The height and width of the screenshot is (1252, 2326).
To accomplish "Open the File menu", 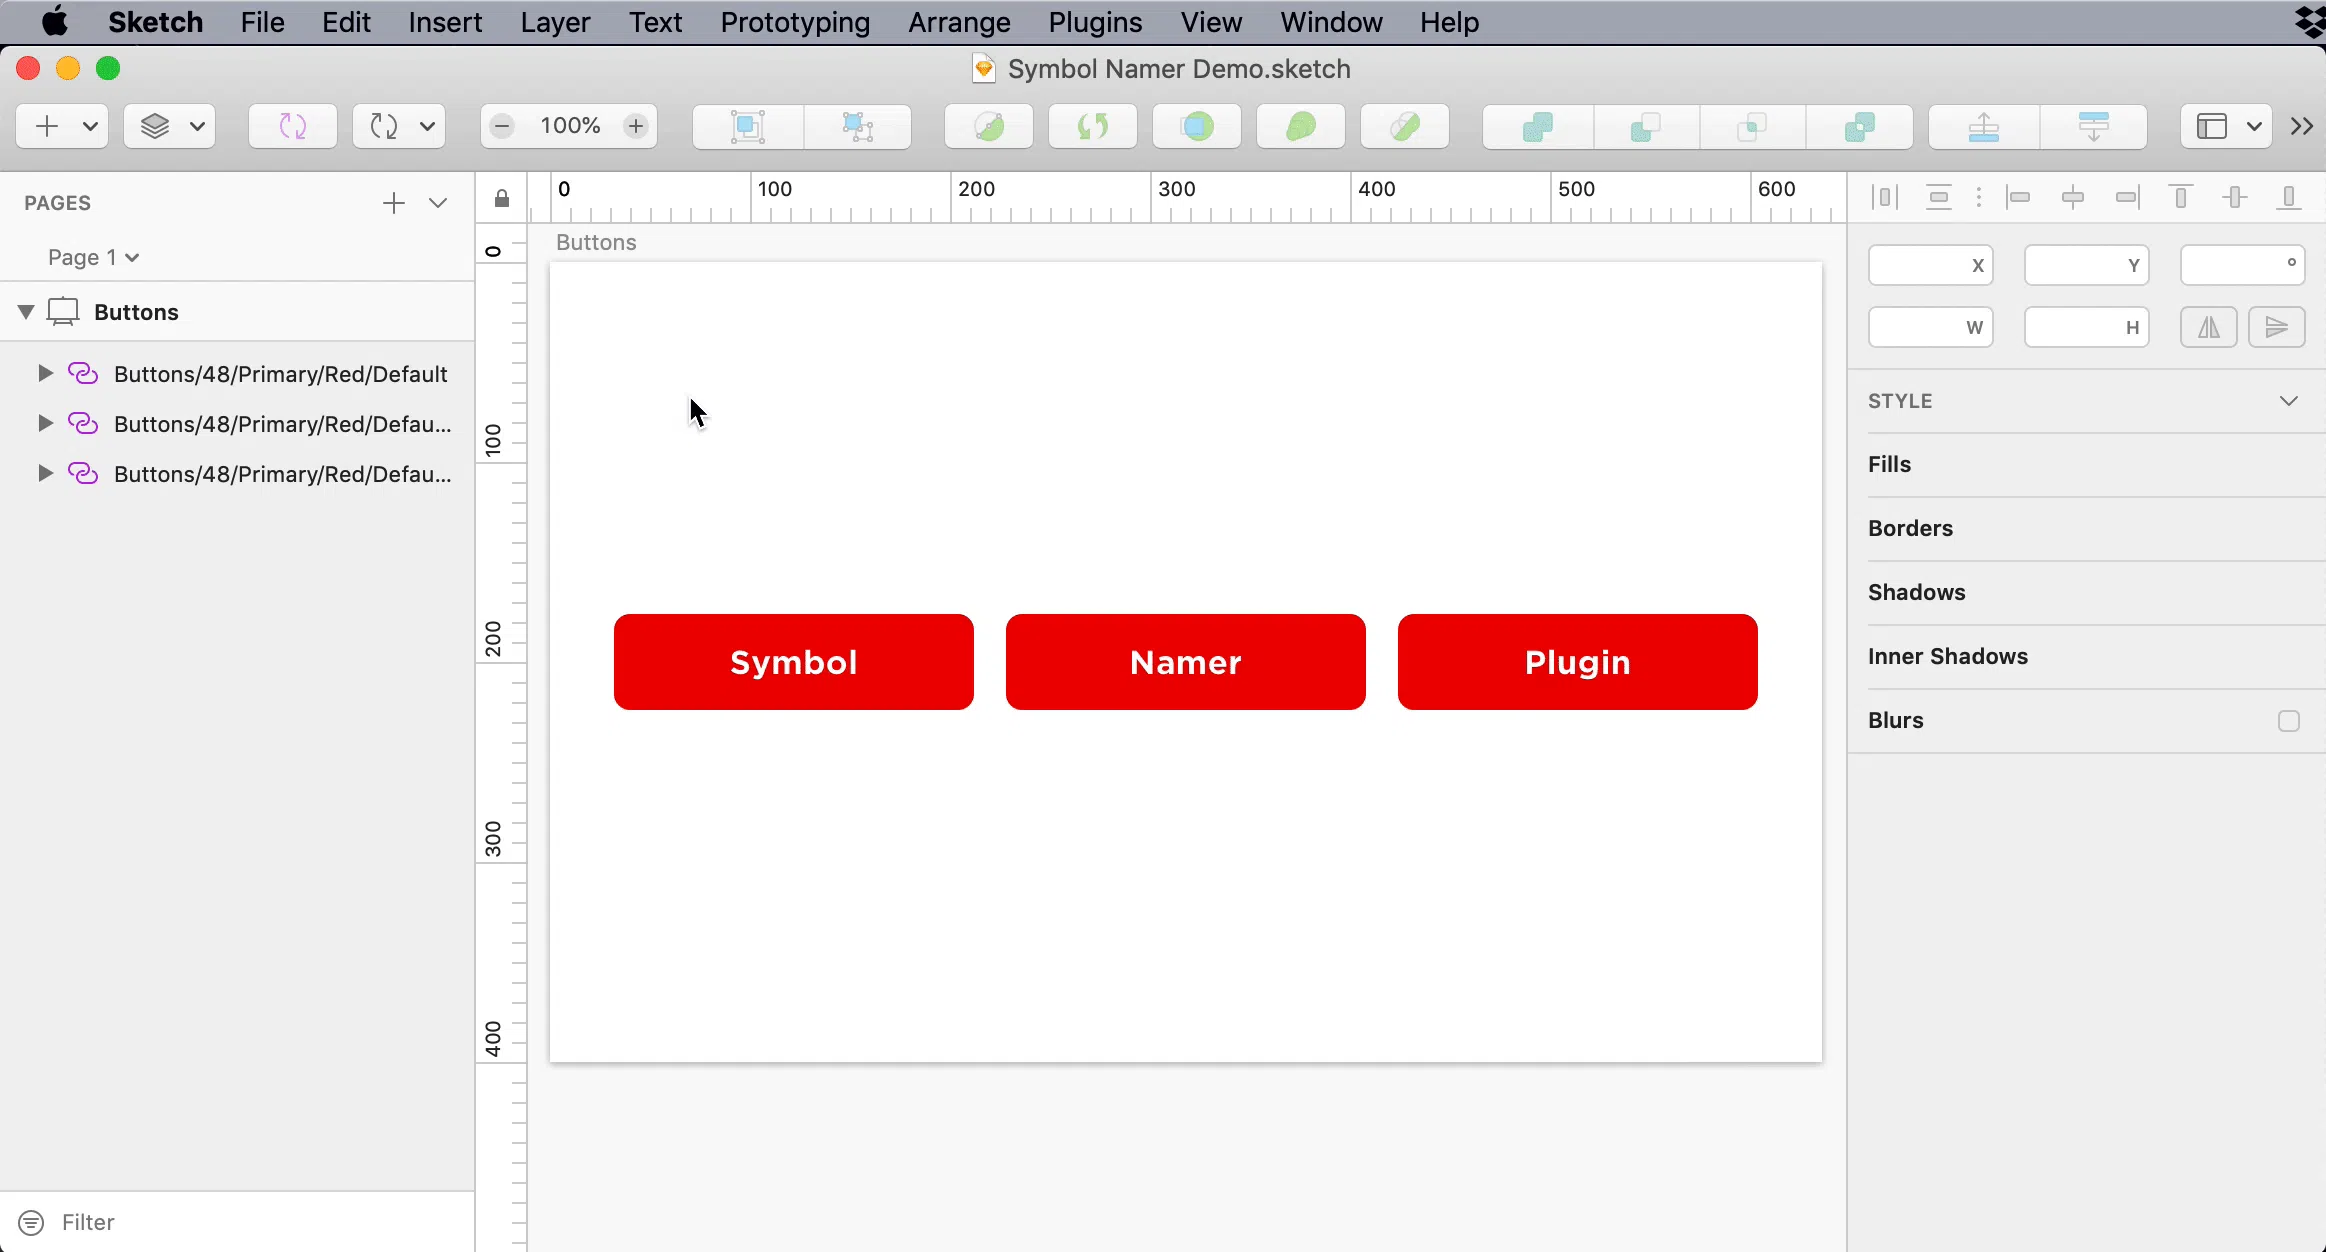I will coord(262,22).
